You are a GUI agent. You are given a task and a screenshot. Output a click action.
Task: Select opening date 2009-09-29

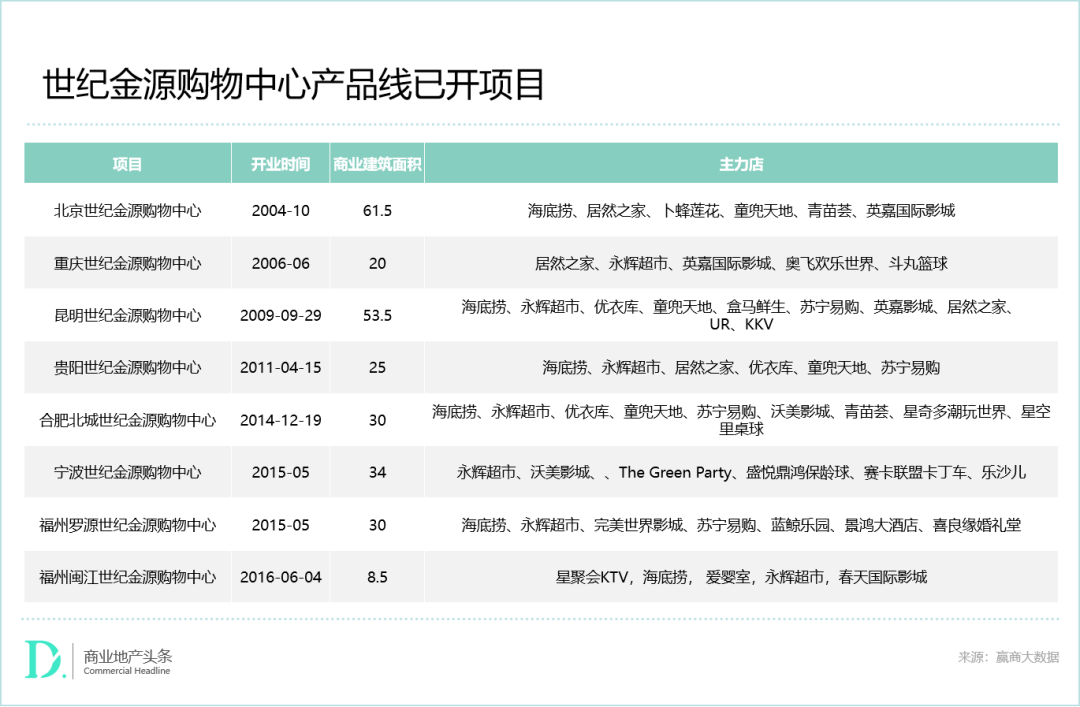click(x=280, y=316)
